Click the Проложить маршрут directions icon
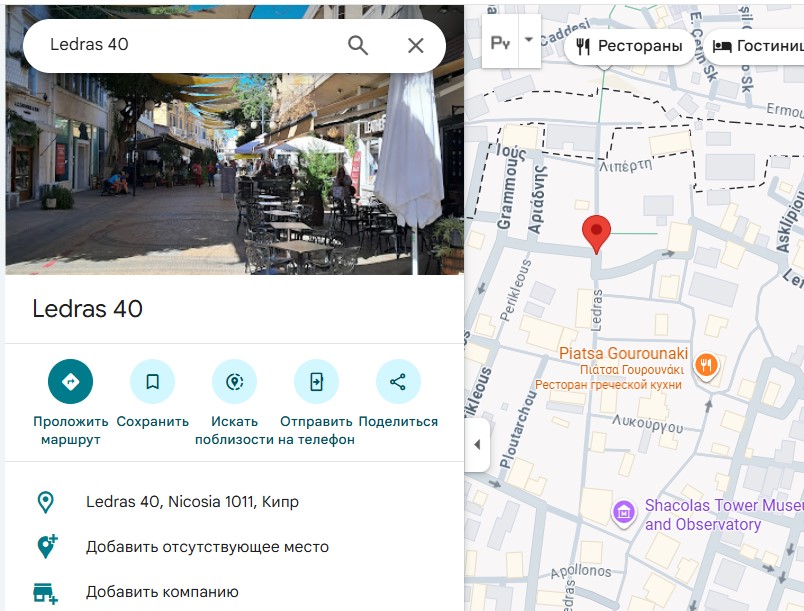Screen dimensions: 804x611 (x=70, y=381)
